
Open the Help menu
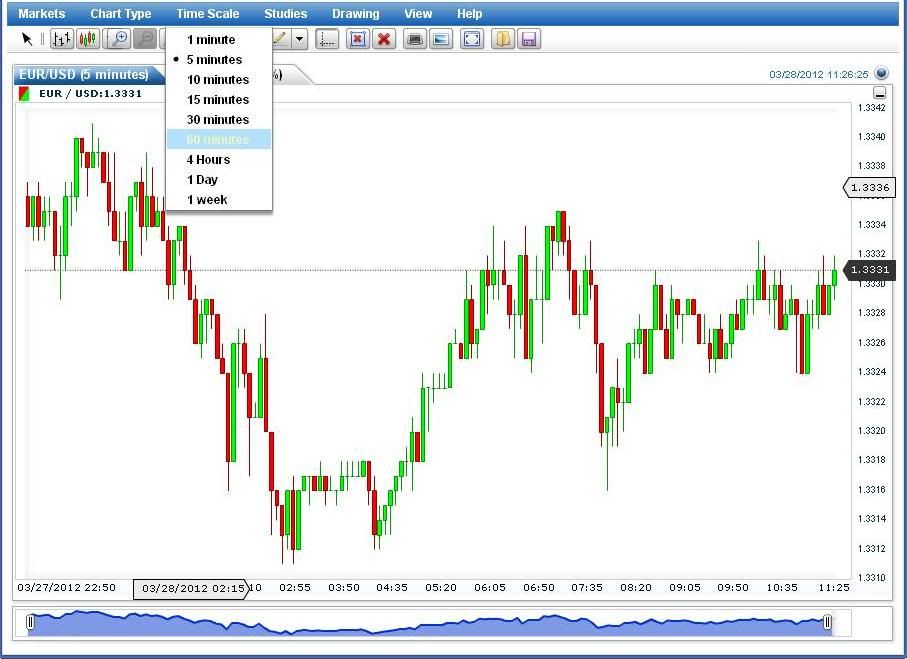(469, 14)
